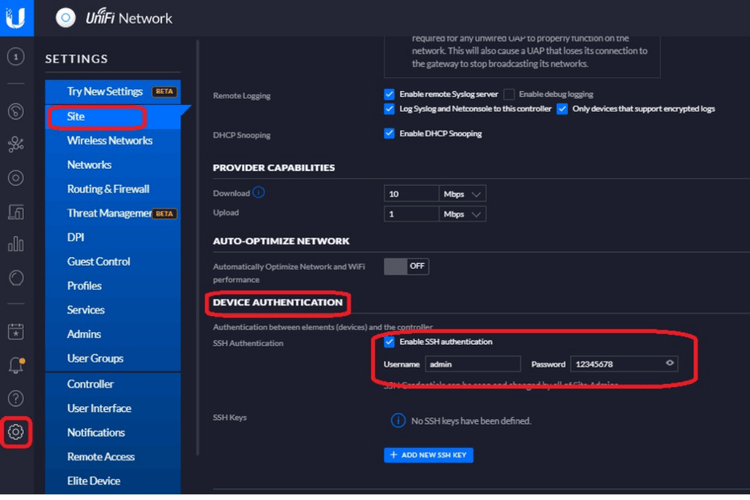Select Site in settings menu

coord(113,117)
